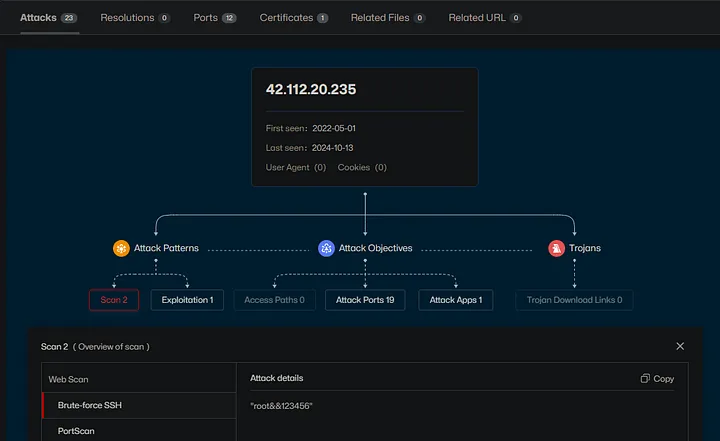Screen dimensions: 720x441
Task: Select the Attack Apps 1 node
Action: (456, 300)
